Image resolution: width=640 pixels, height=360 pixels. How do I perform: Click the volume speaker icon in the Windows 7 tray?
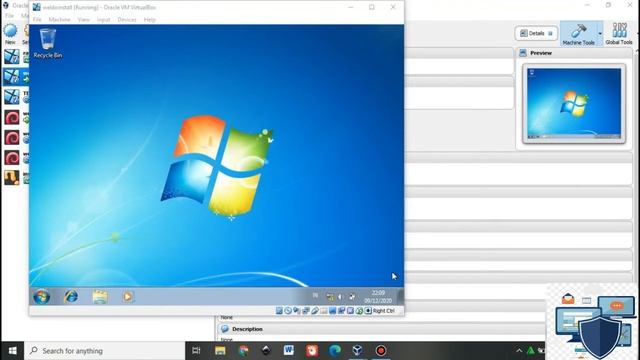coord(340,297)
